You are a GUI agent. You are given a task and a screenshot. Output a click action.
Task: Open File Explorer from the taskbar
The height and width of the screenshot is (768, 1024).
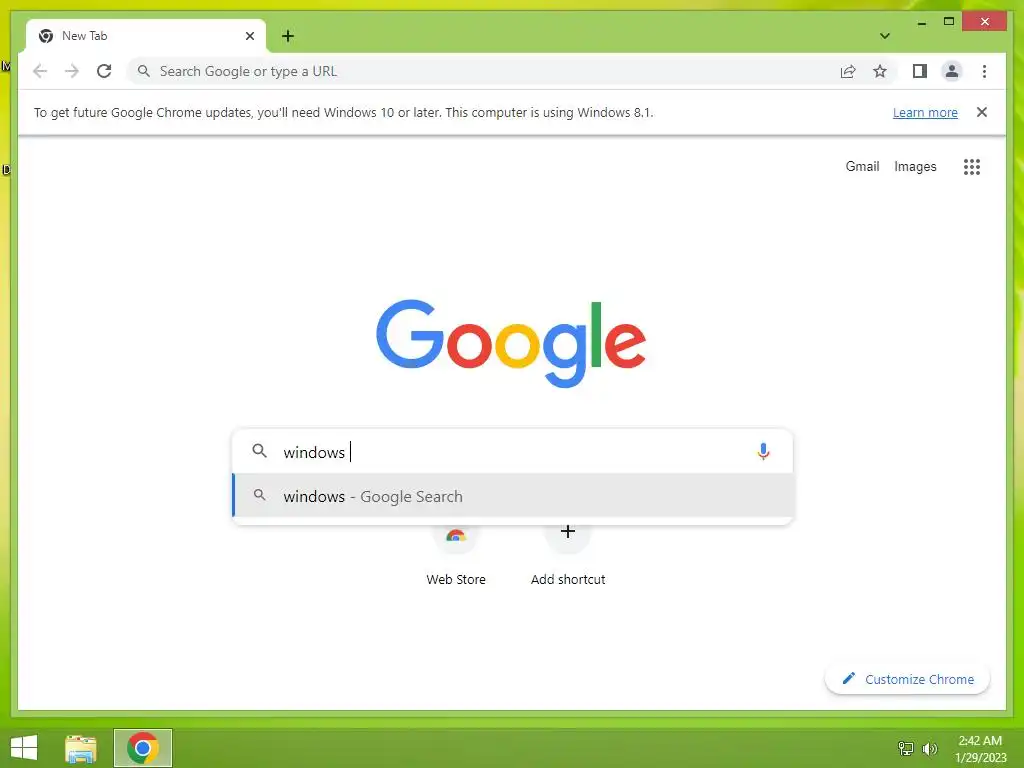[81, 748]
